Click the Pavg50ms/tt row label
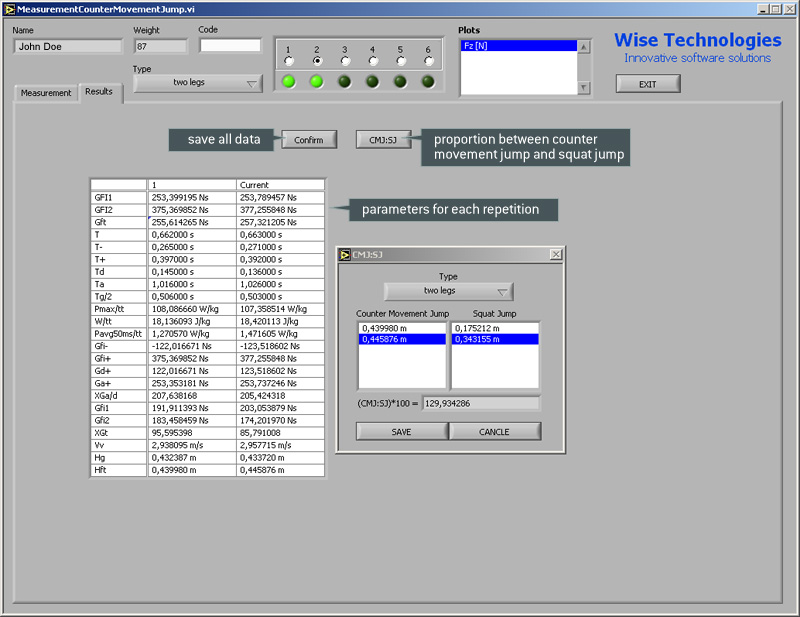 [x=119, y=334]
